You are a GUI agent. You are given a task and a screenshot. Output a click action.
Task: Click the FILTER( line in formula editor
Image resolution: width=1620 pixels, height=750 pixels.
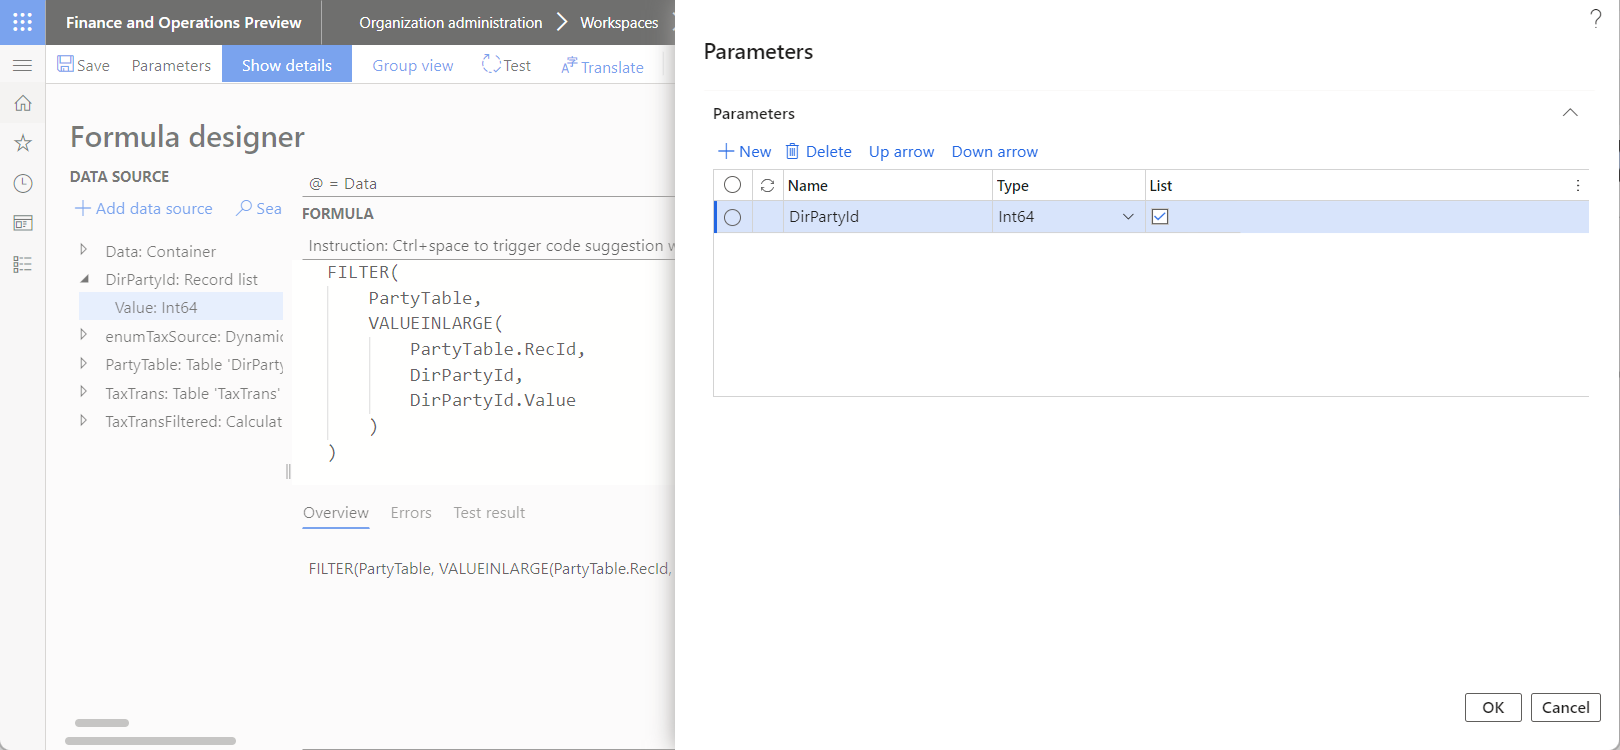coord(363,272)
